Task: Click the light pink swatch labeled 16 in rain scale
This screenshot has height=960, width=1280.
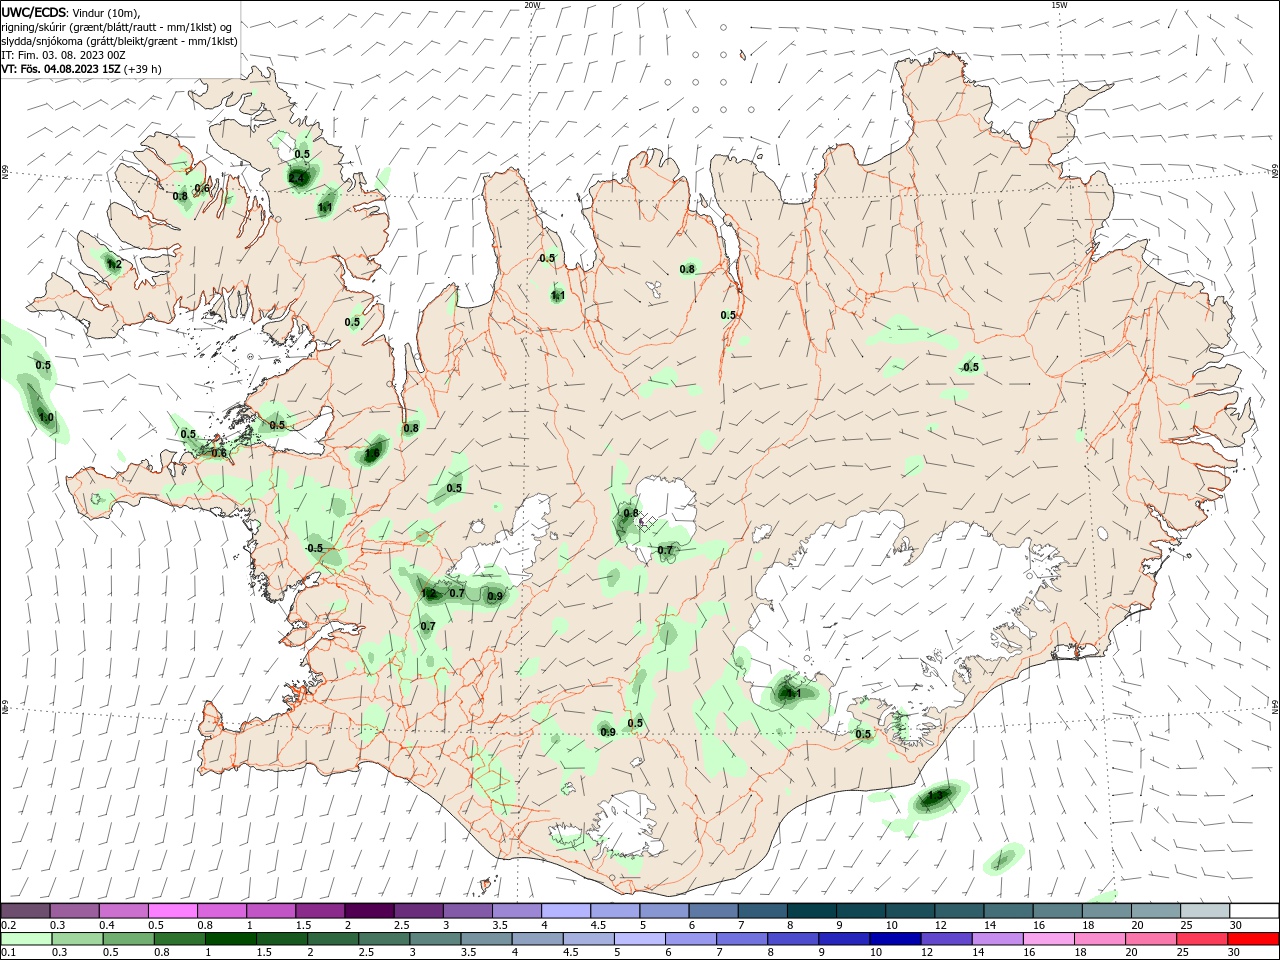Action: [x=1048, y=939]
